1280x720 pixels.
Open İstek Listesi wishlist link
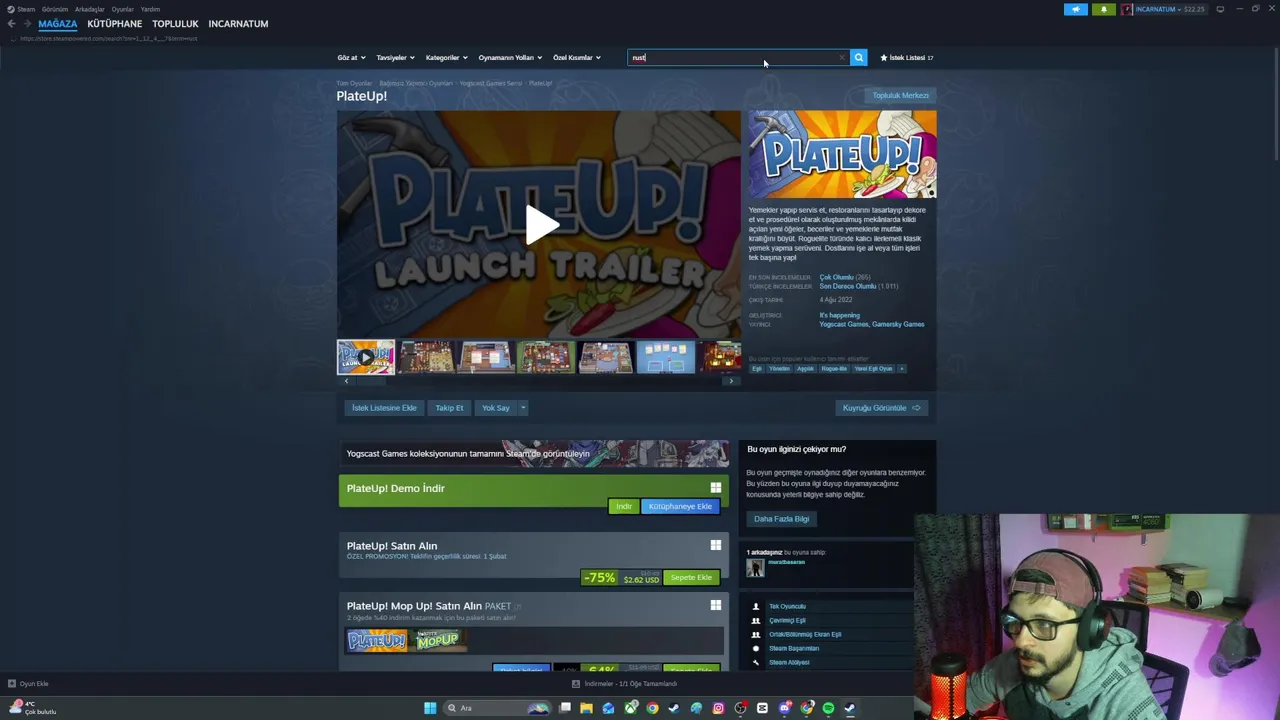click(x=906, y=58)
